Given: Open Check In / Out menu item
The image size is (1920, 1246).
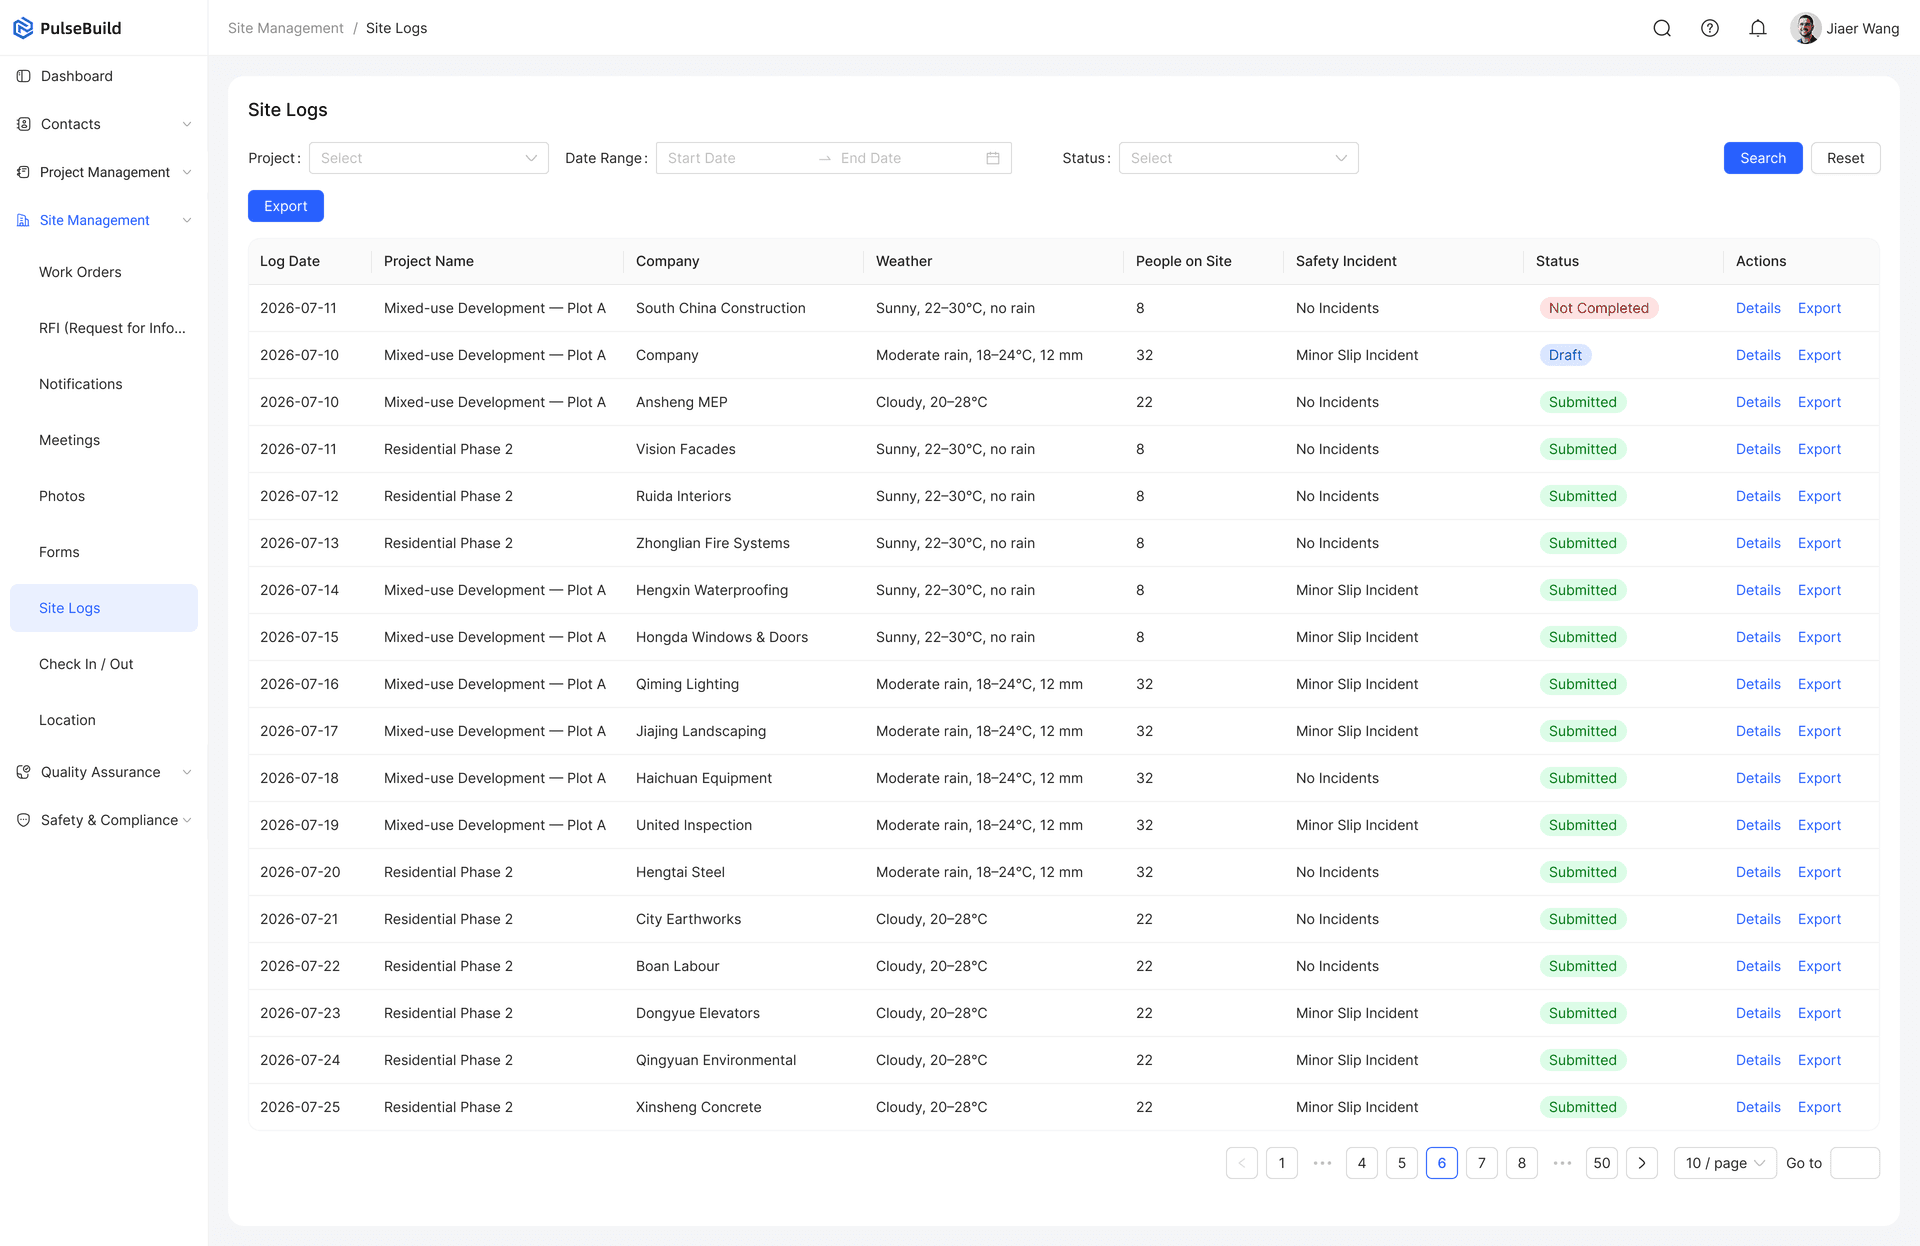Looking at the screenshot, I should pyautogui.click(x=86, y=664).
